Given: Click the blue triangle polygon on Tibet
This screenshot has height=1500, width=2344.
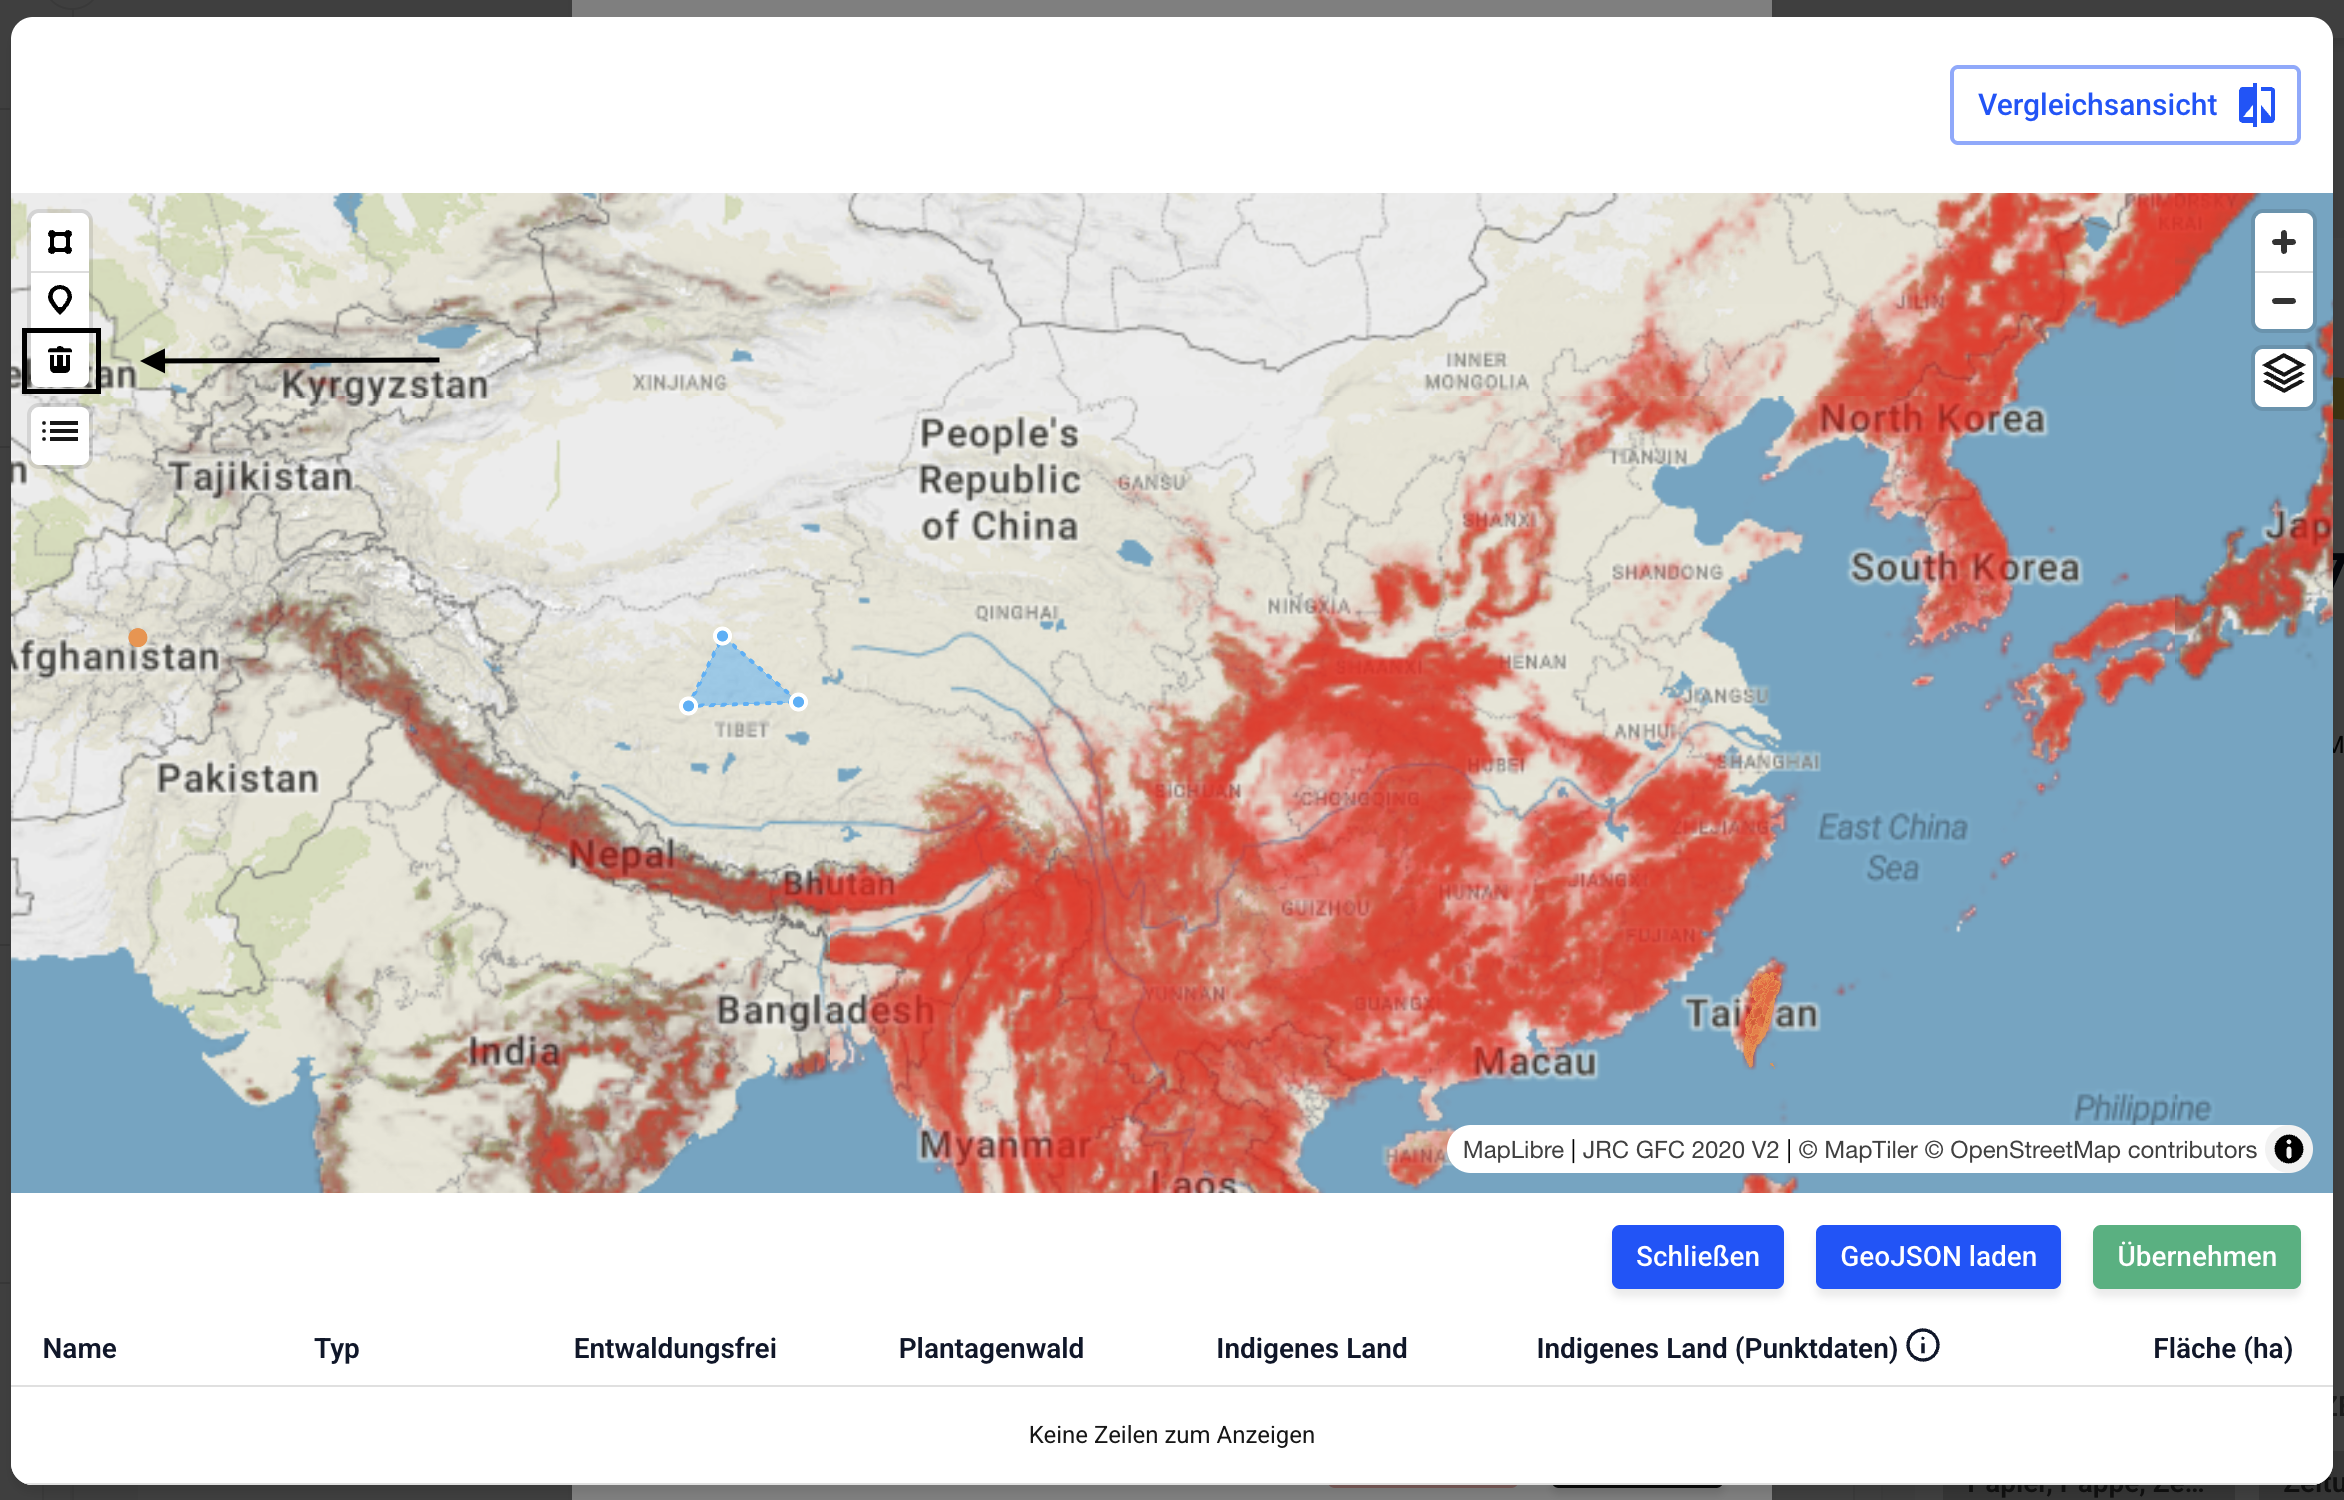Looking at the screenshot, I should click(738, 683).
